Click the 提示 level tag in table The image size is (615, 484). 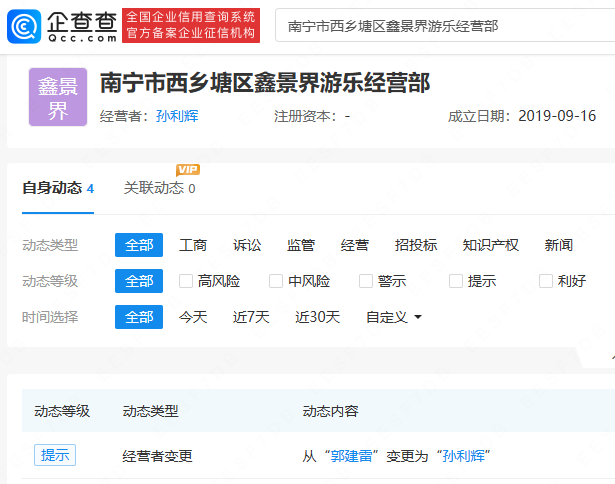[x=55, y=455]
